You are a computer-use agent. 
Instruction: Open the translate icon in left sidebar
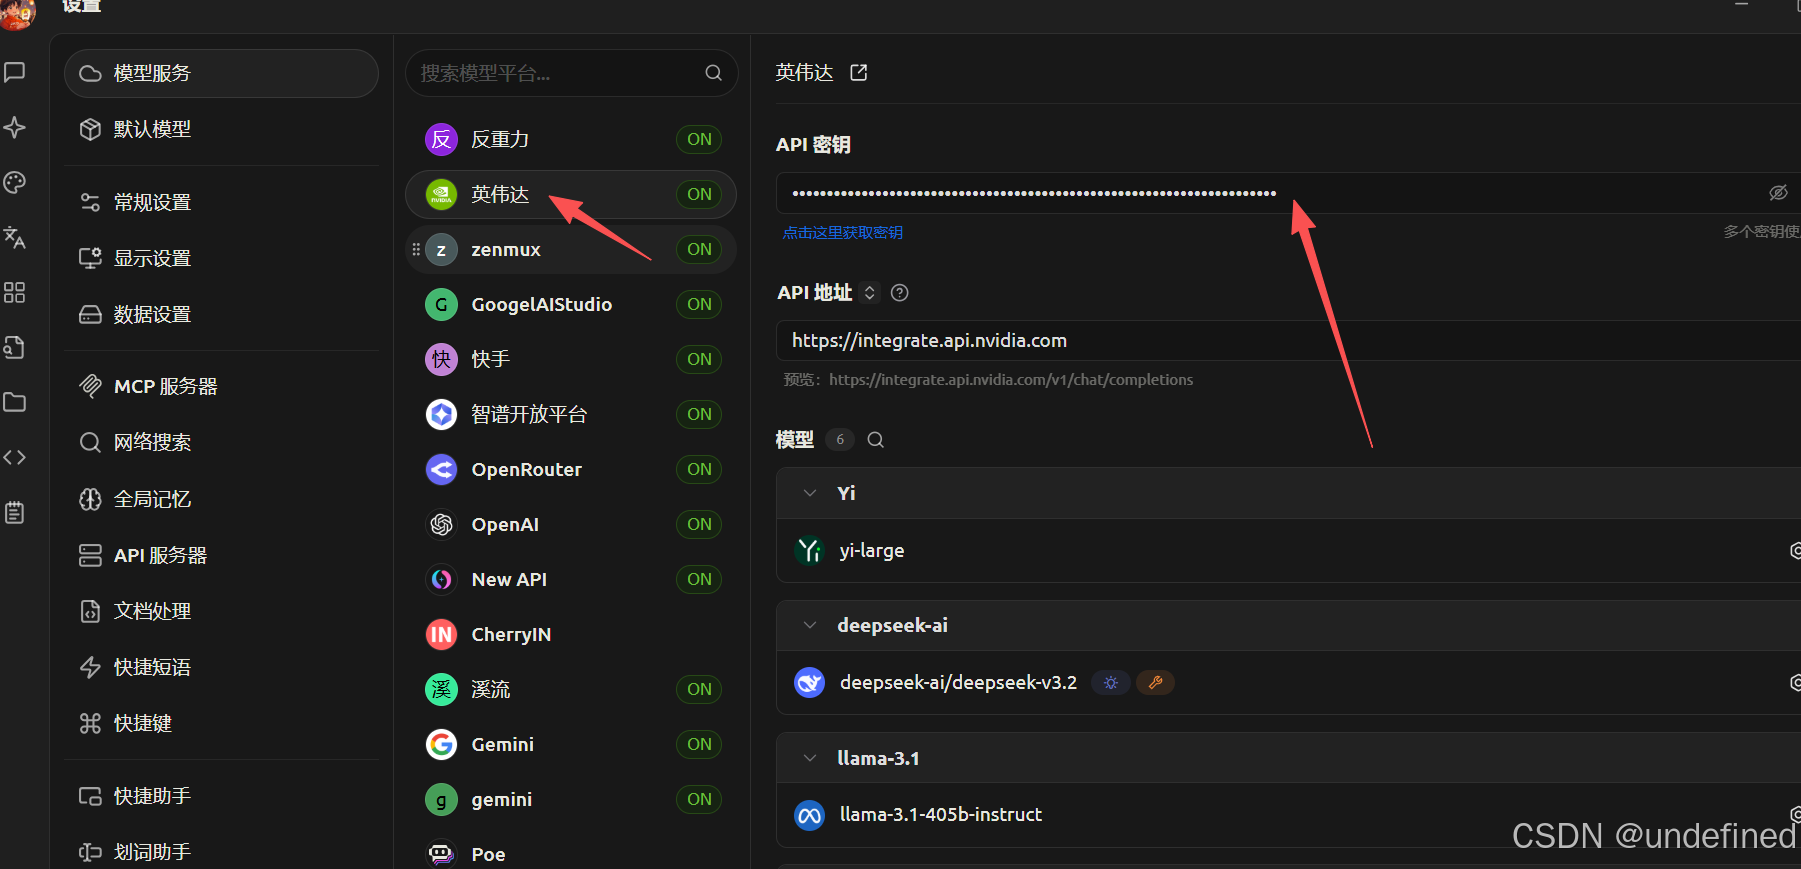[14, 237]
